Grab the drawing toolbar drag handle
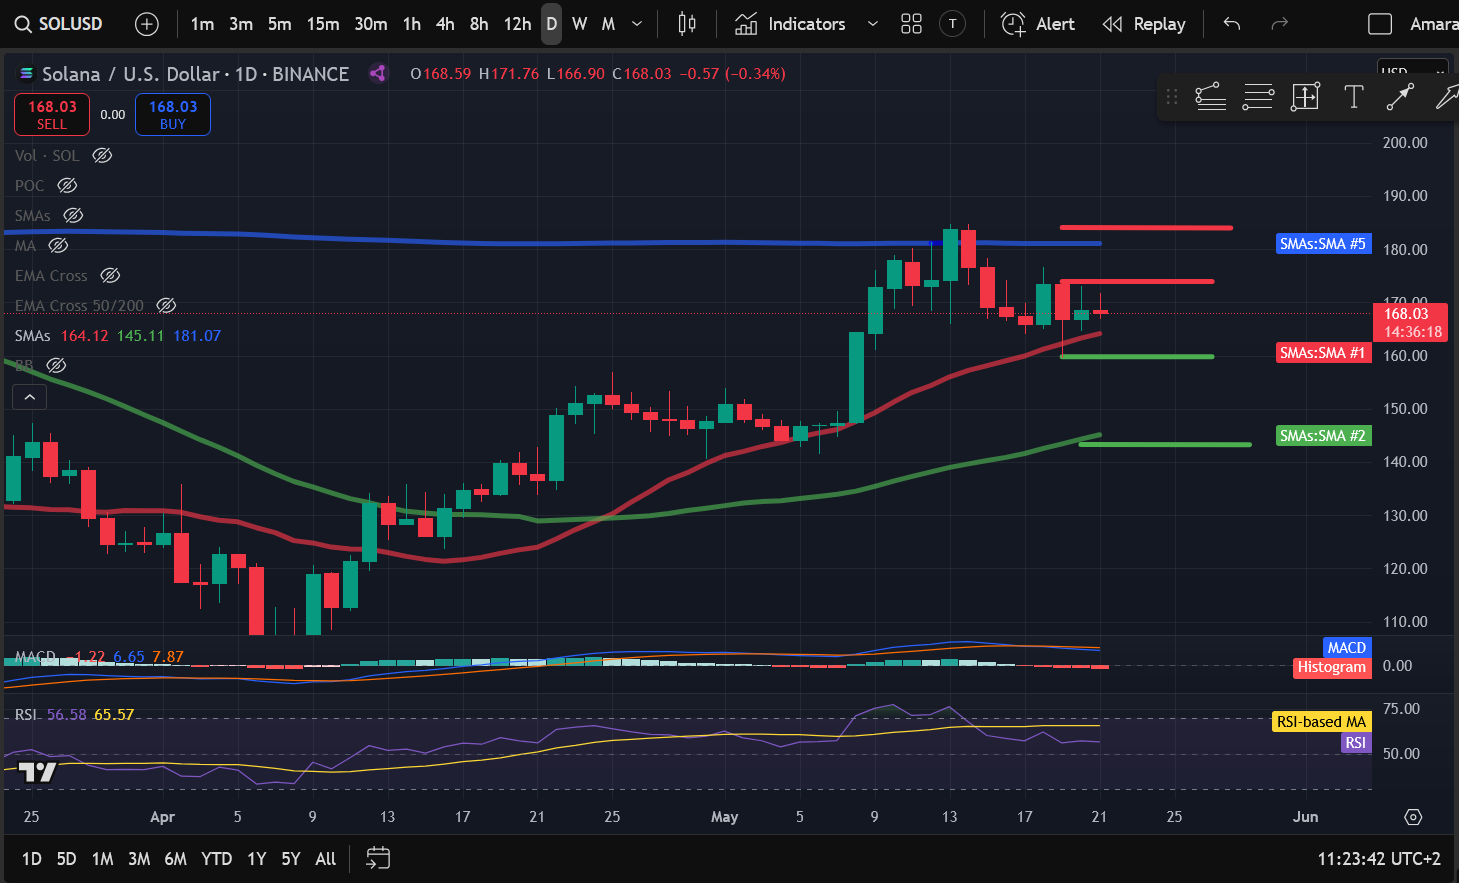1459x883 pixels. click(x=1172, y=97)
